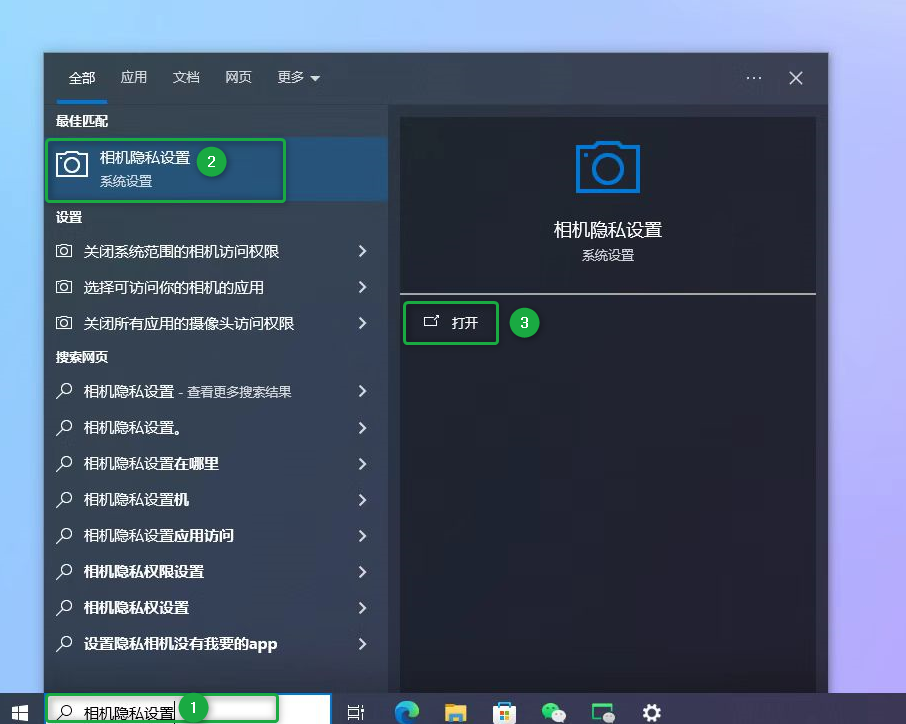Image resolution: width=906 pixels, height=724 pixels.
Task: Open the three-dot options menu
Action: tap(753, 78)
